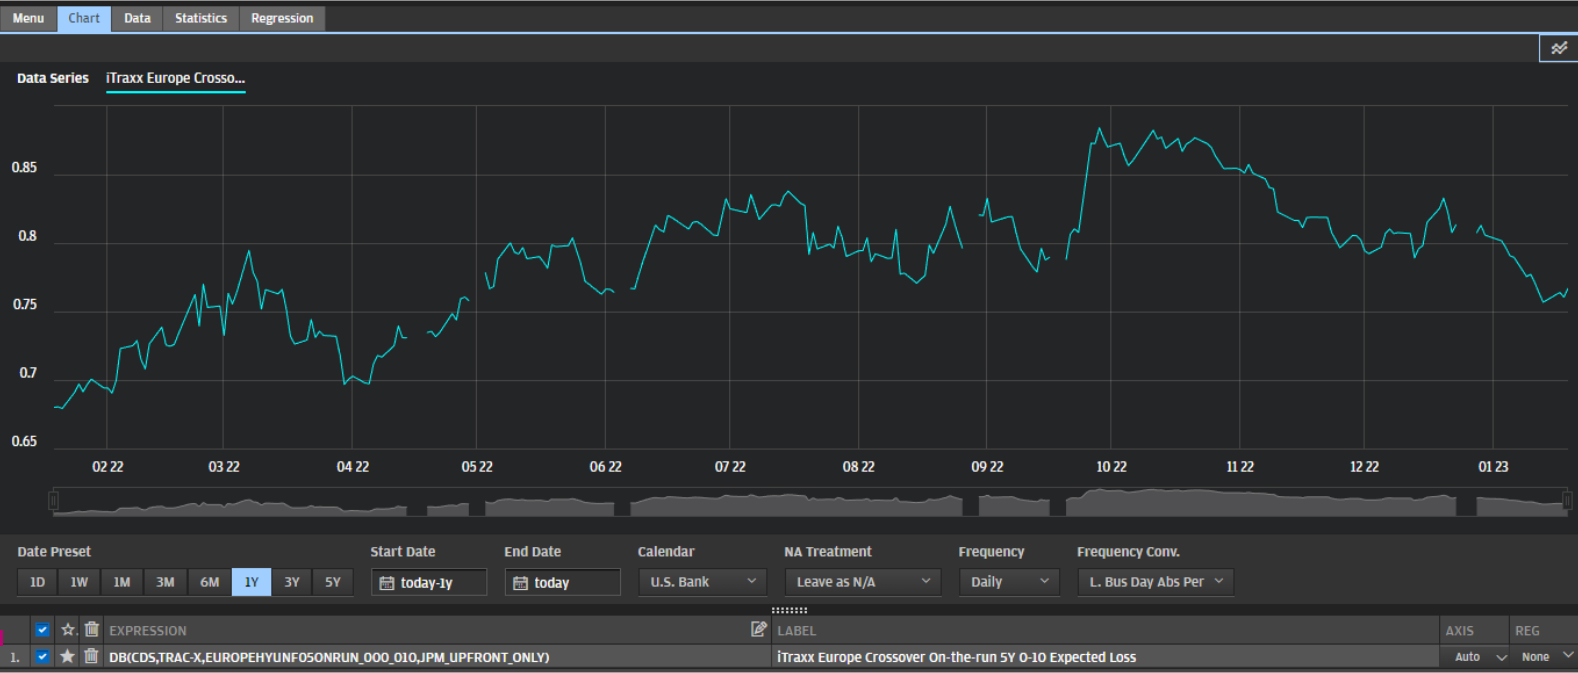Delete row 1 expression with trash icon
This screenshot has height=673, width=1578.
point(91,656)
